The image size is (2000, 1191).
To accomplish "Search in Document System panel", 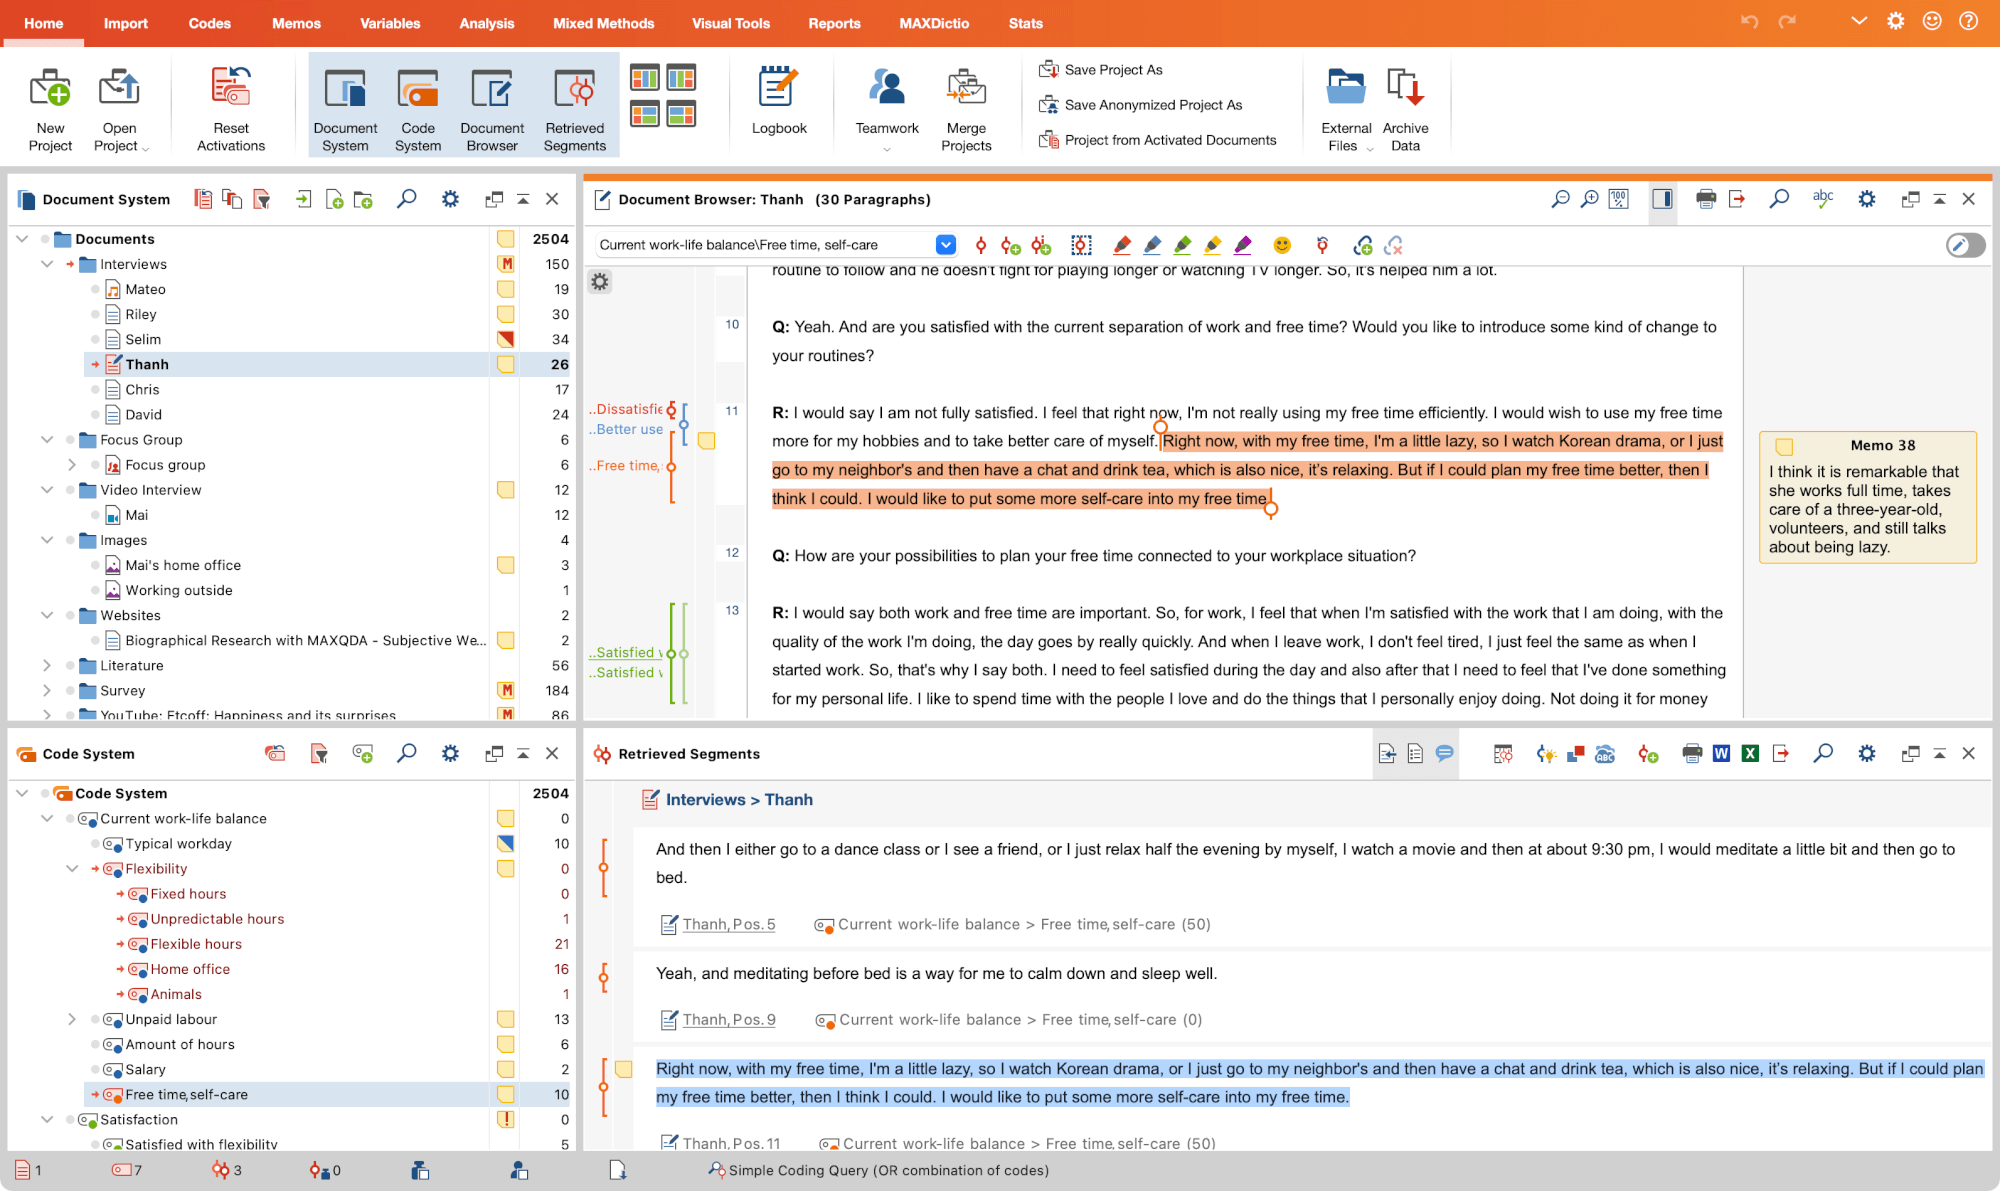I will (406, 199).
